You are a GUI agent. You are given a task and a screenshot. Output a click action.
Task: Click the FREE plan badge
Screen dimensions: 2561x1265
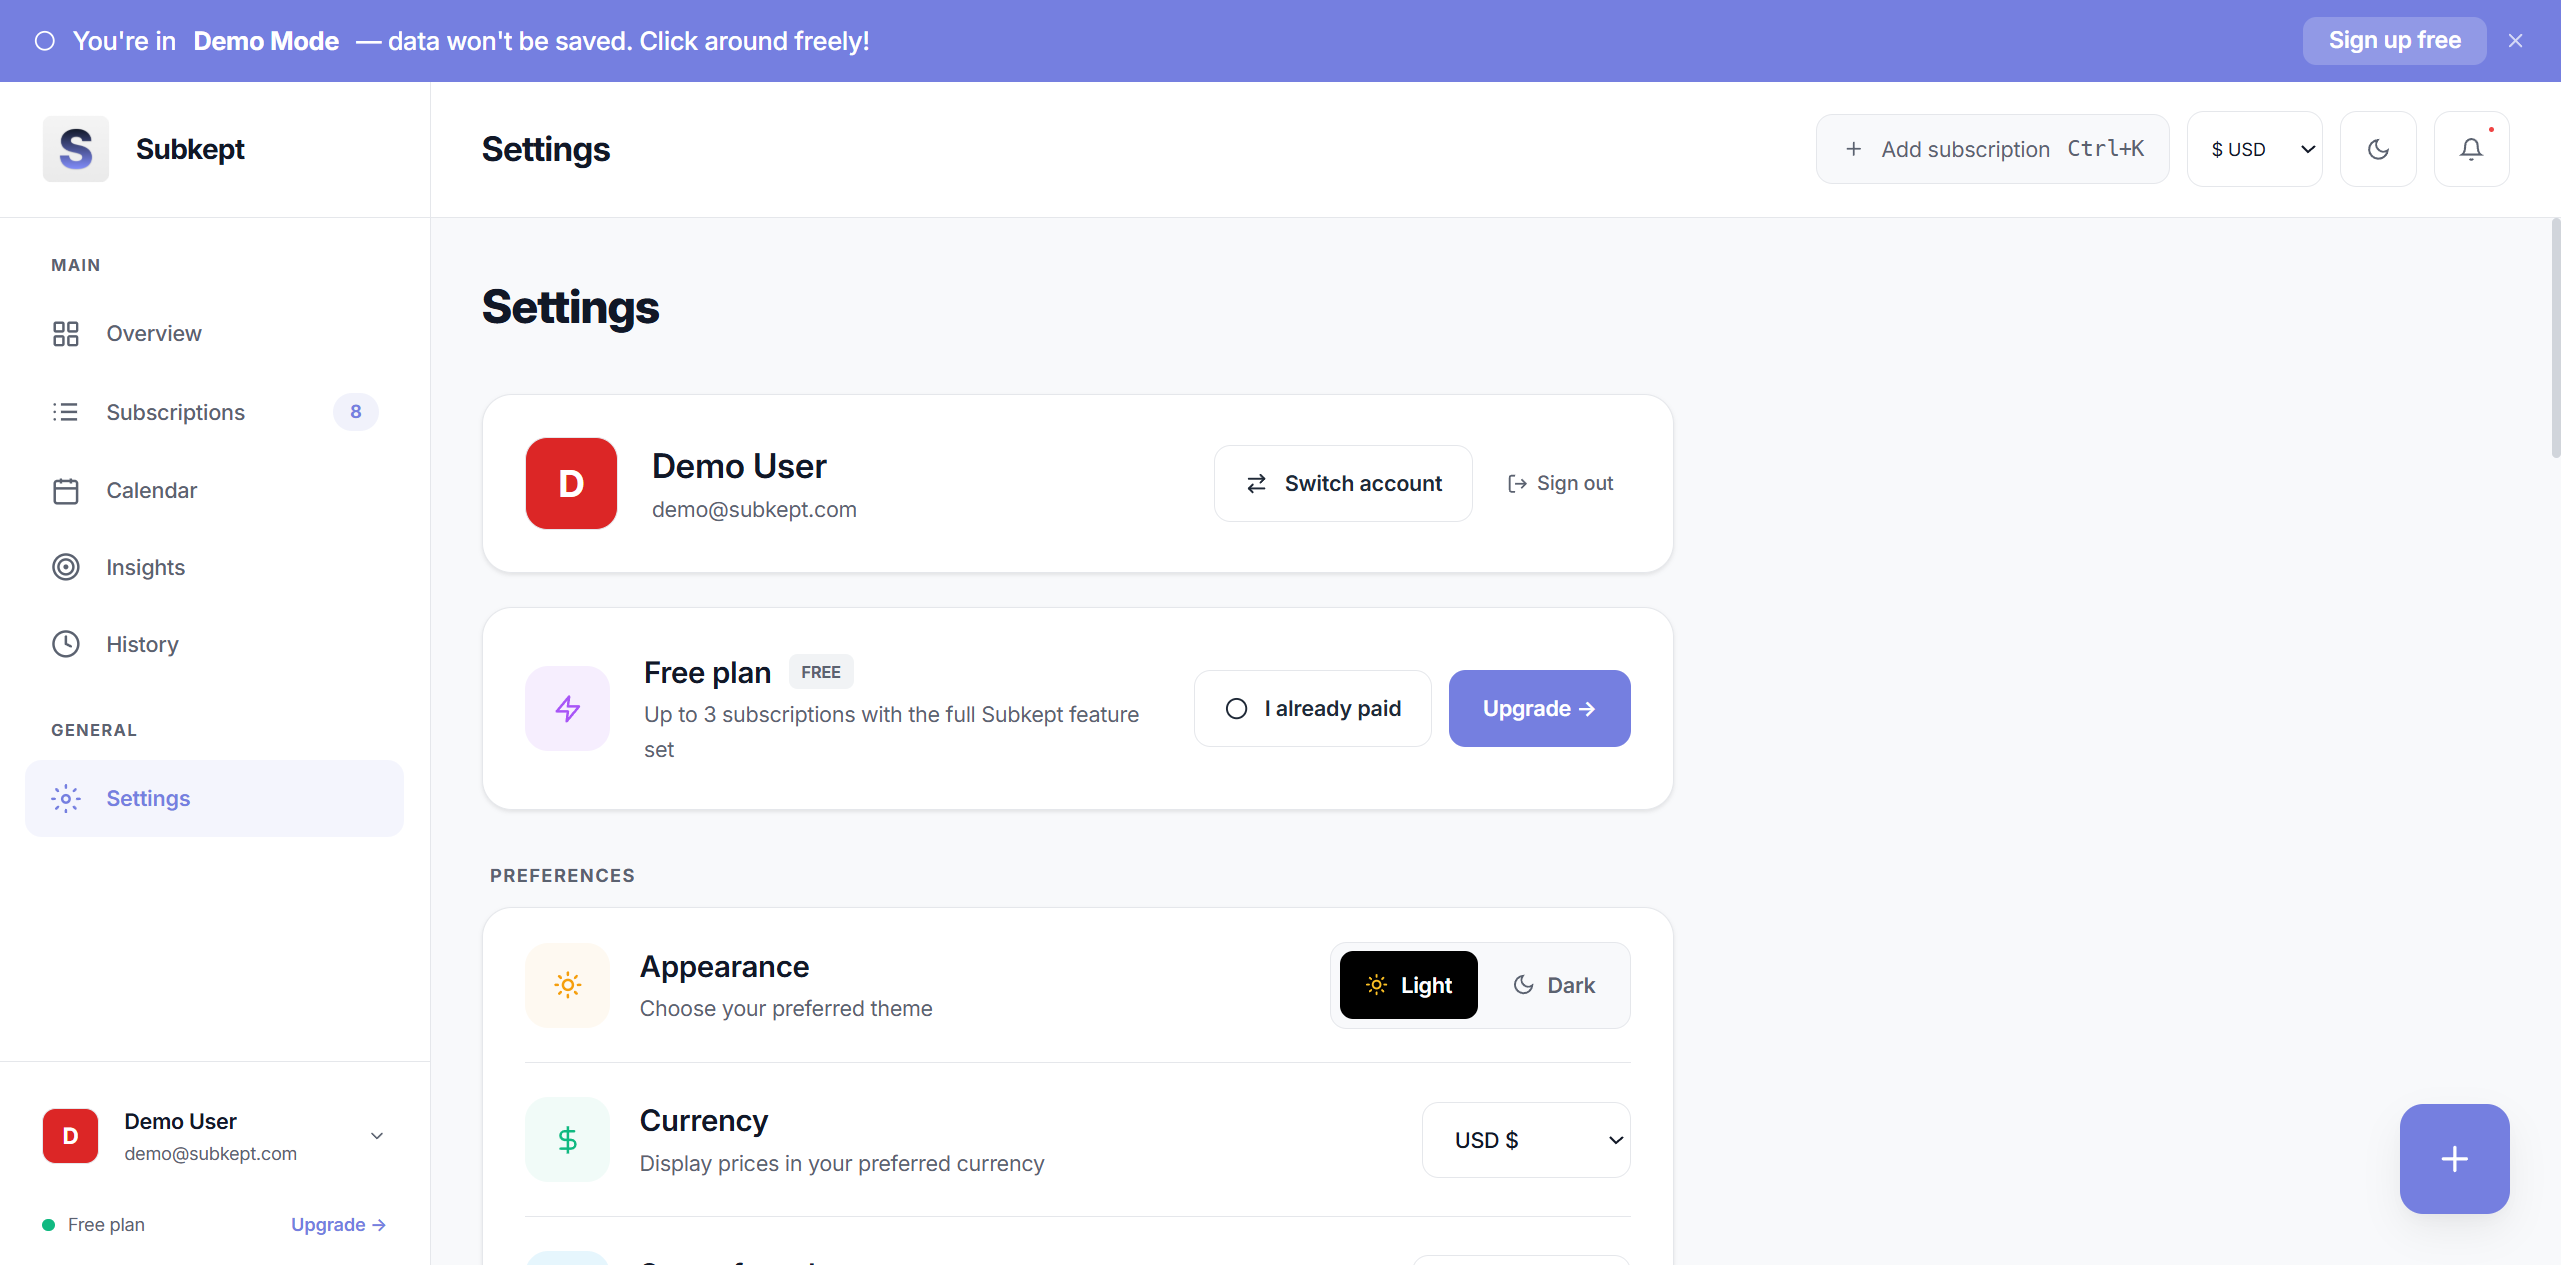pos(821,673)
